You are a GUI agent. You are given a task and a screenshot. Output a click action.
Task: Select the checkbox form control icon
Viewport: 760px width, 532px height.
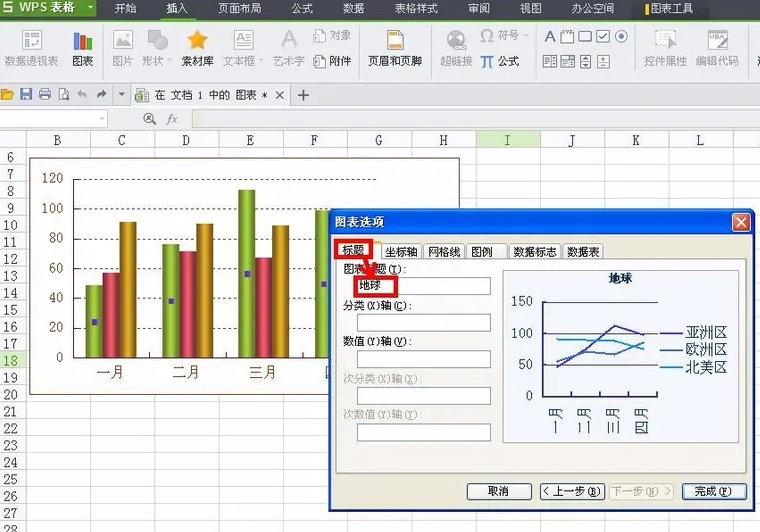[x=603, y=36]
